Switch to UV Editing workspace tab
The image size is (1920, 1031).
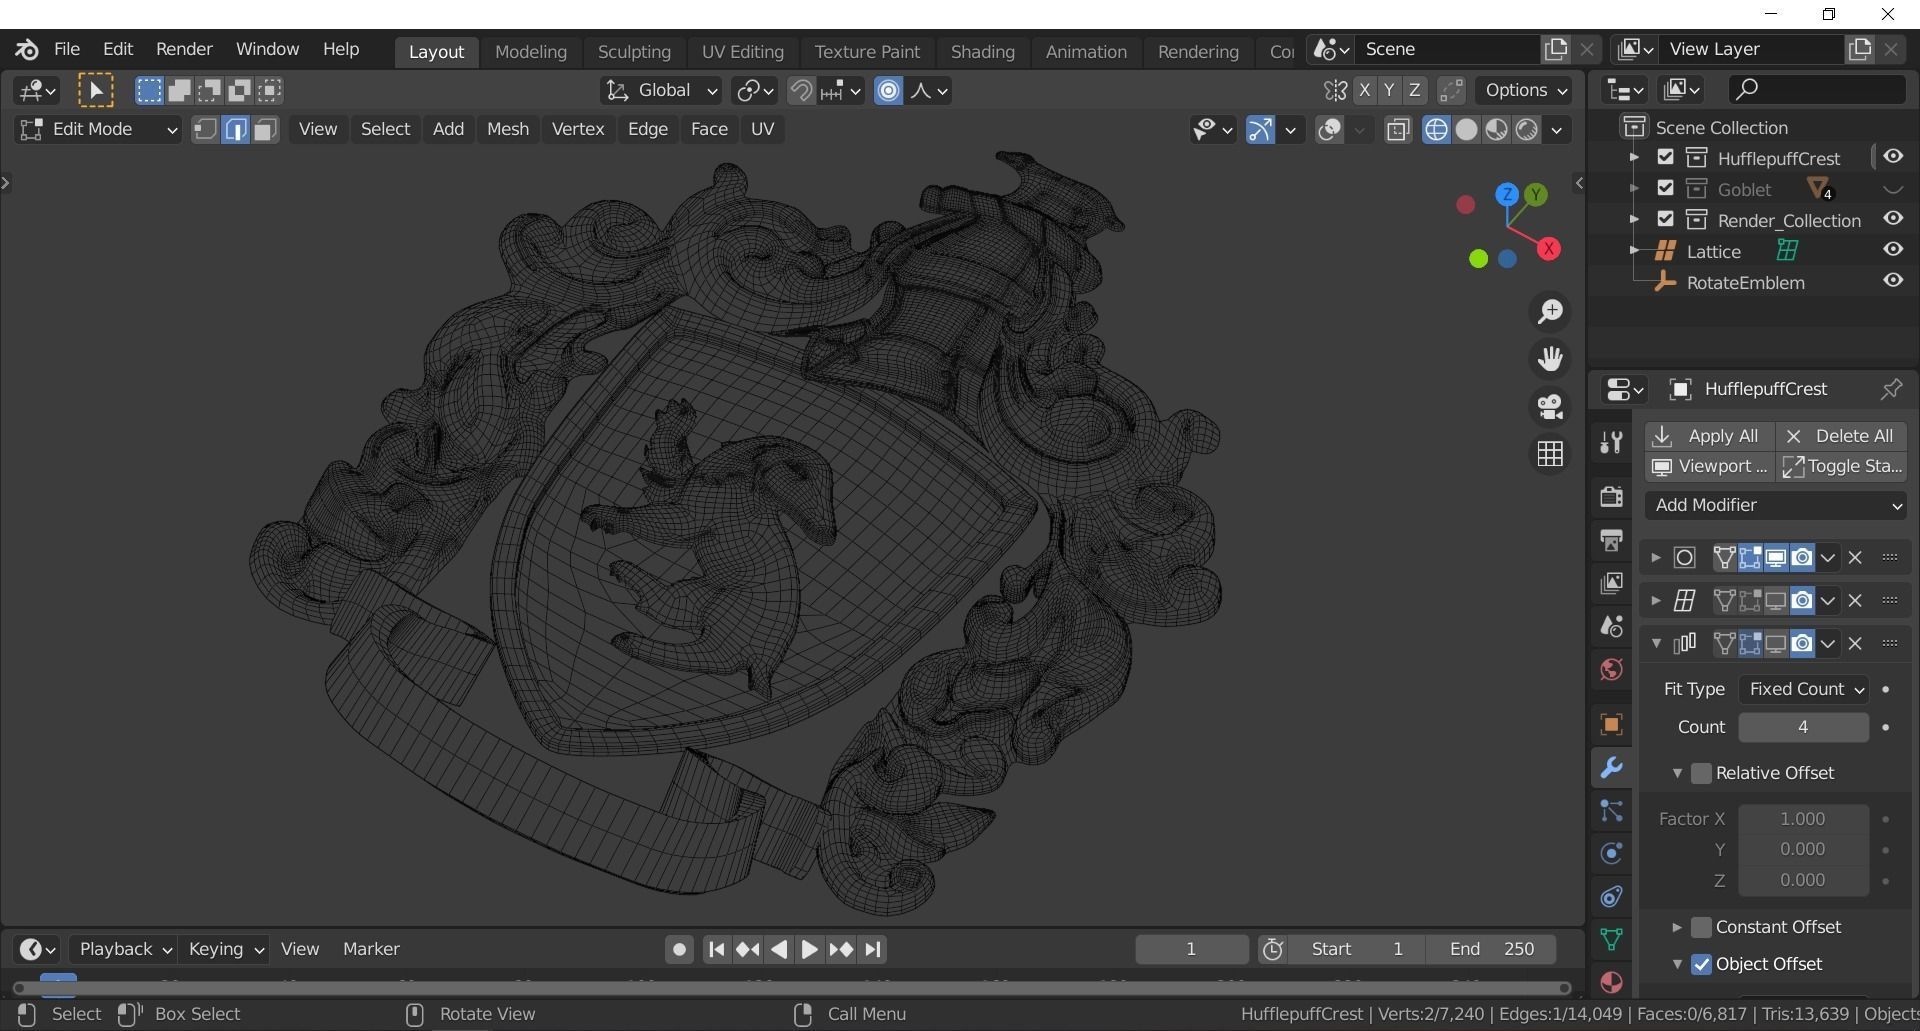point(742,52)
